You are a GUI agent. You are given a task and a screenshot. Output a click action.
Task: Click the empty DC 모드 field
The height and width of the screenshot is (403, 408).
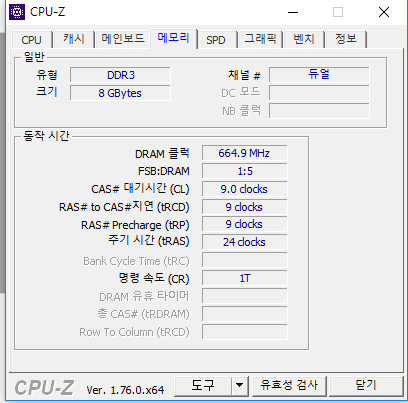click(x=319, y=93)
